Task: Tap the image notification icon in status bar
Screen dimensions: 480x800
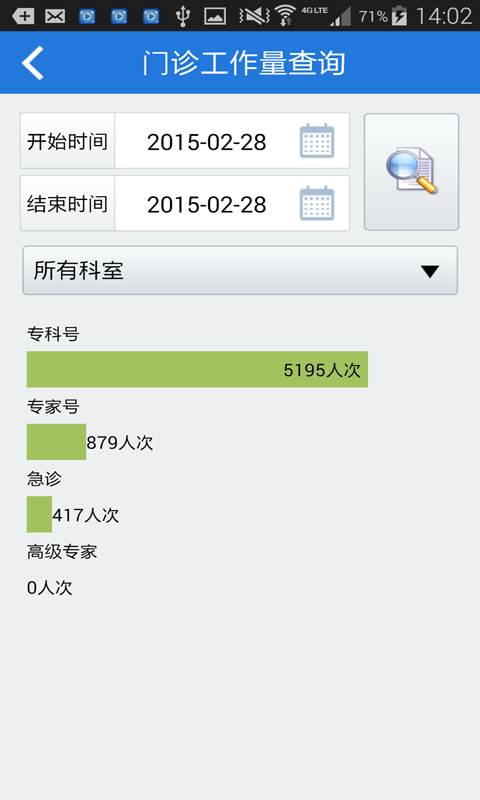Action: 215,16
